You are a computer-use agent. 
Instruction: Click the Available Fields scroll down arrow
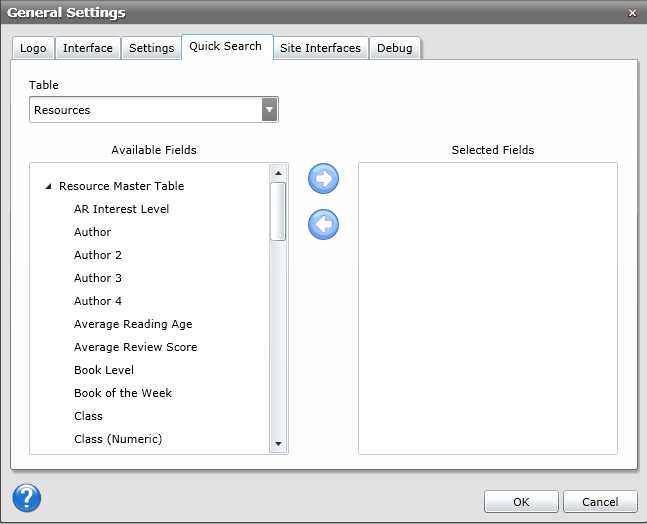(278, 443)
